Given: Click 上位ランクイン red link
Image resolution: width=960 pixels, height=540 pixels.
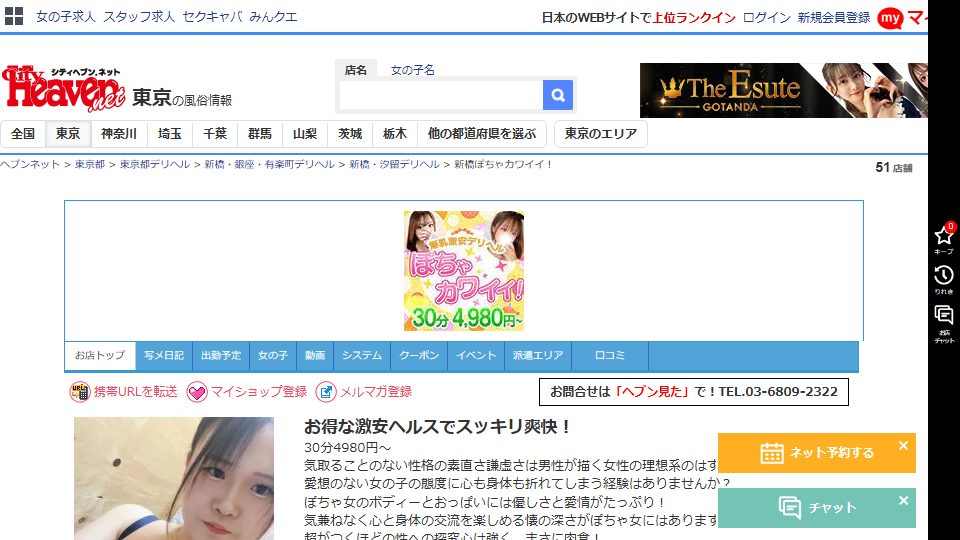Looking at the screenshot, I should coord(694,18).
